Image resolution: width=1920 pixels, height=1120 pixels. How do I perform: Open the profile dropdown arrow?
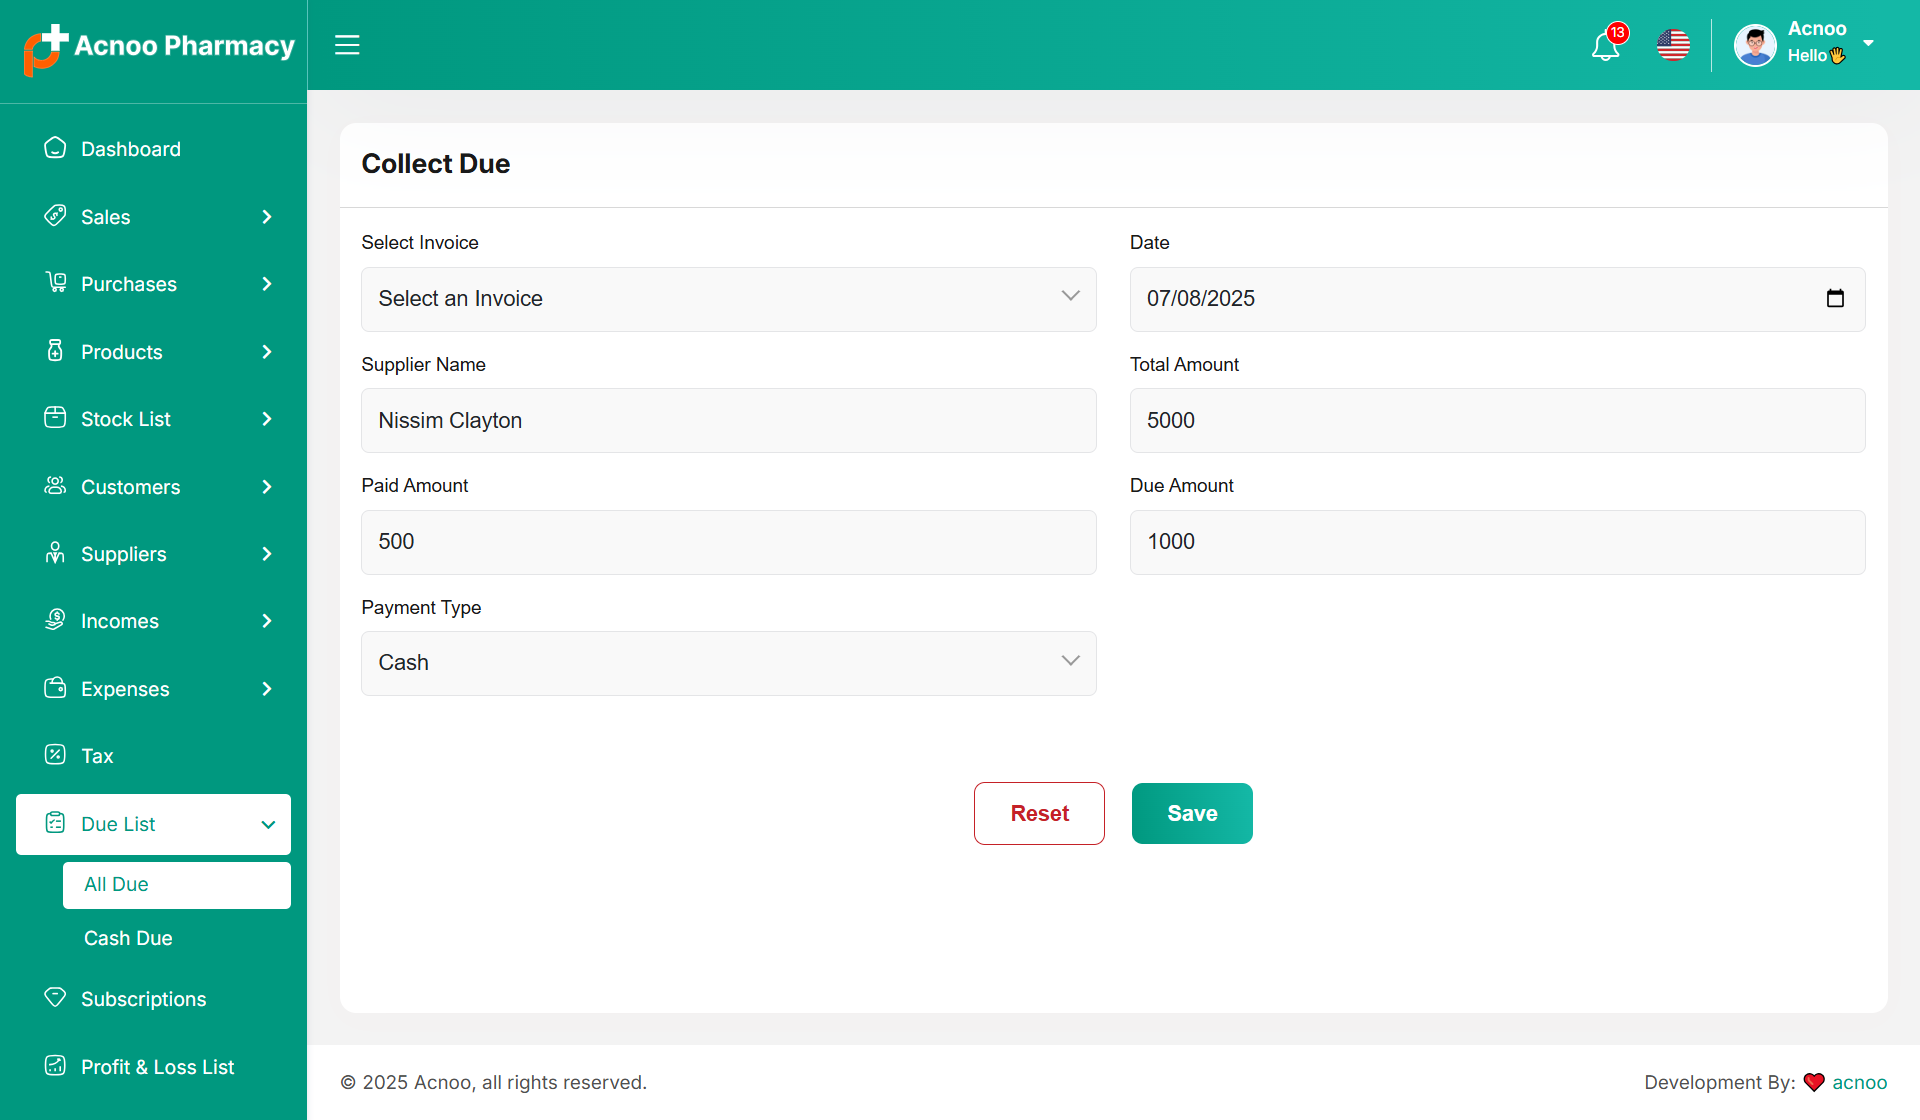(1868, 43)
